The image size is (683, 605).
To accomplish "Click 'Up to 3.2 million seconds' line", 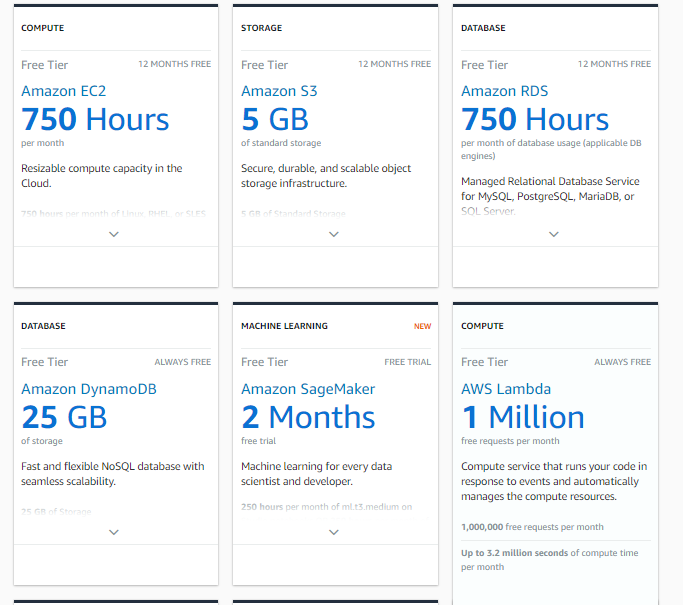I will coord(550,560).
